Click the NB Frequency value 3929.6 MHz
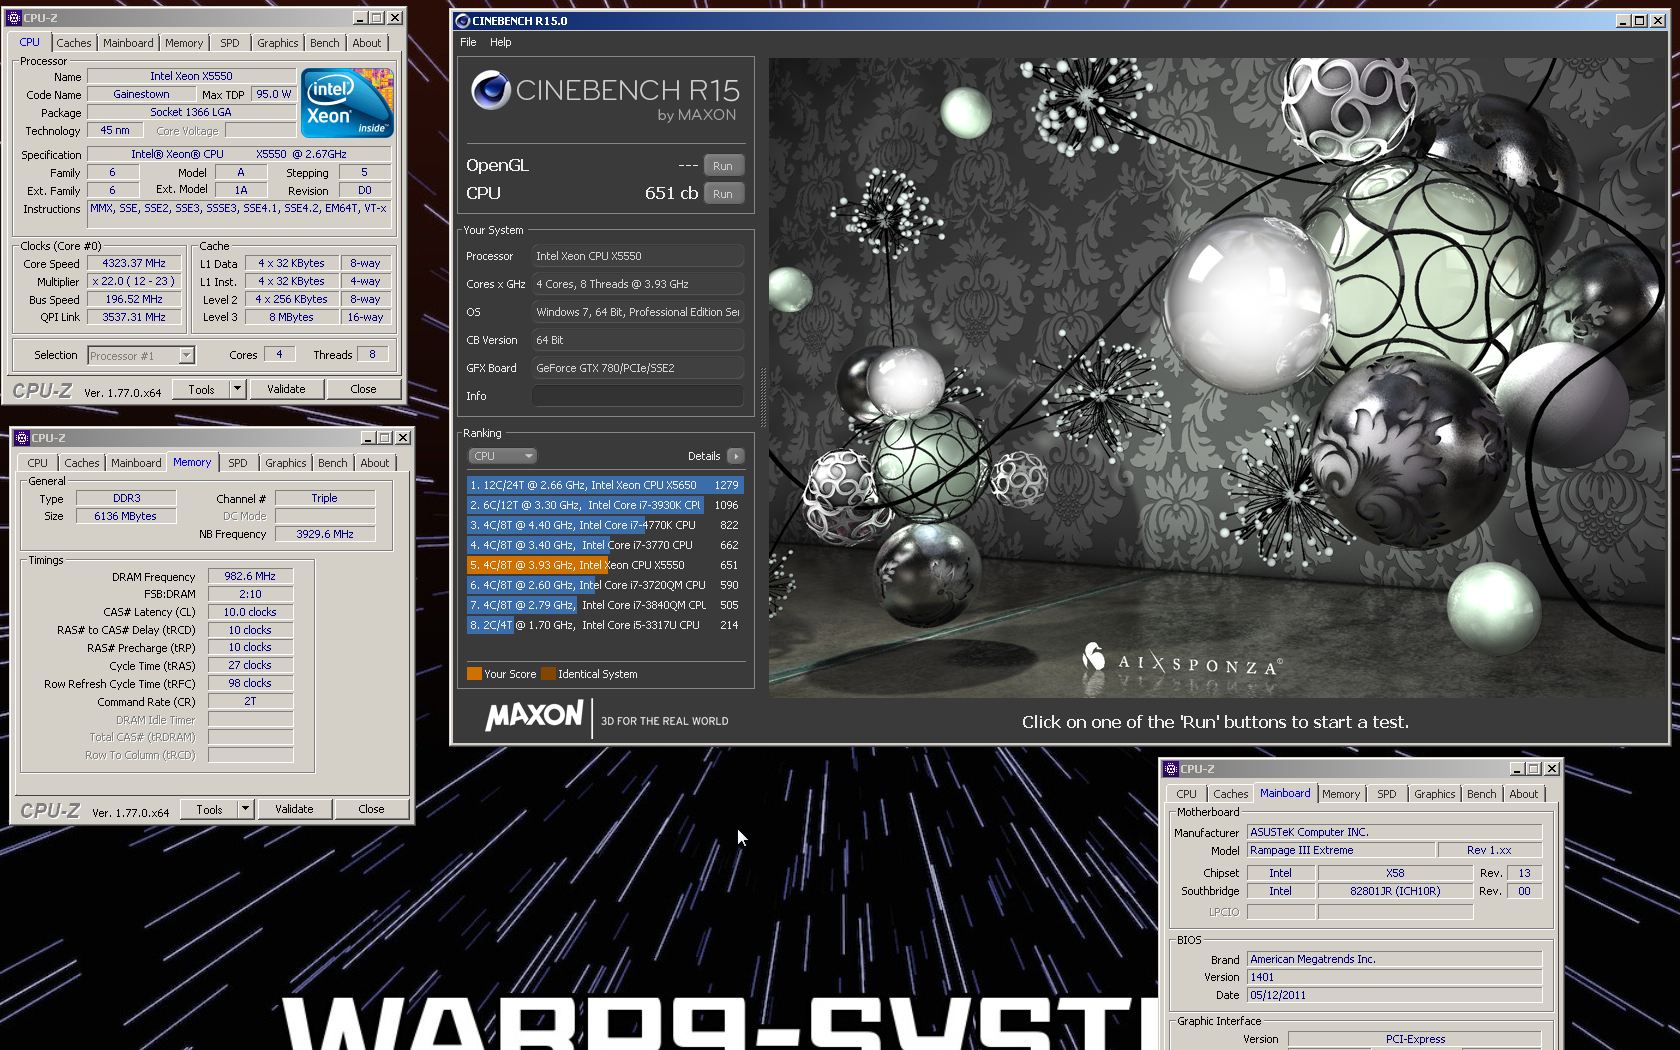 [325, 534]
